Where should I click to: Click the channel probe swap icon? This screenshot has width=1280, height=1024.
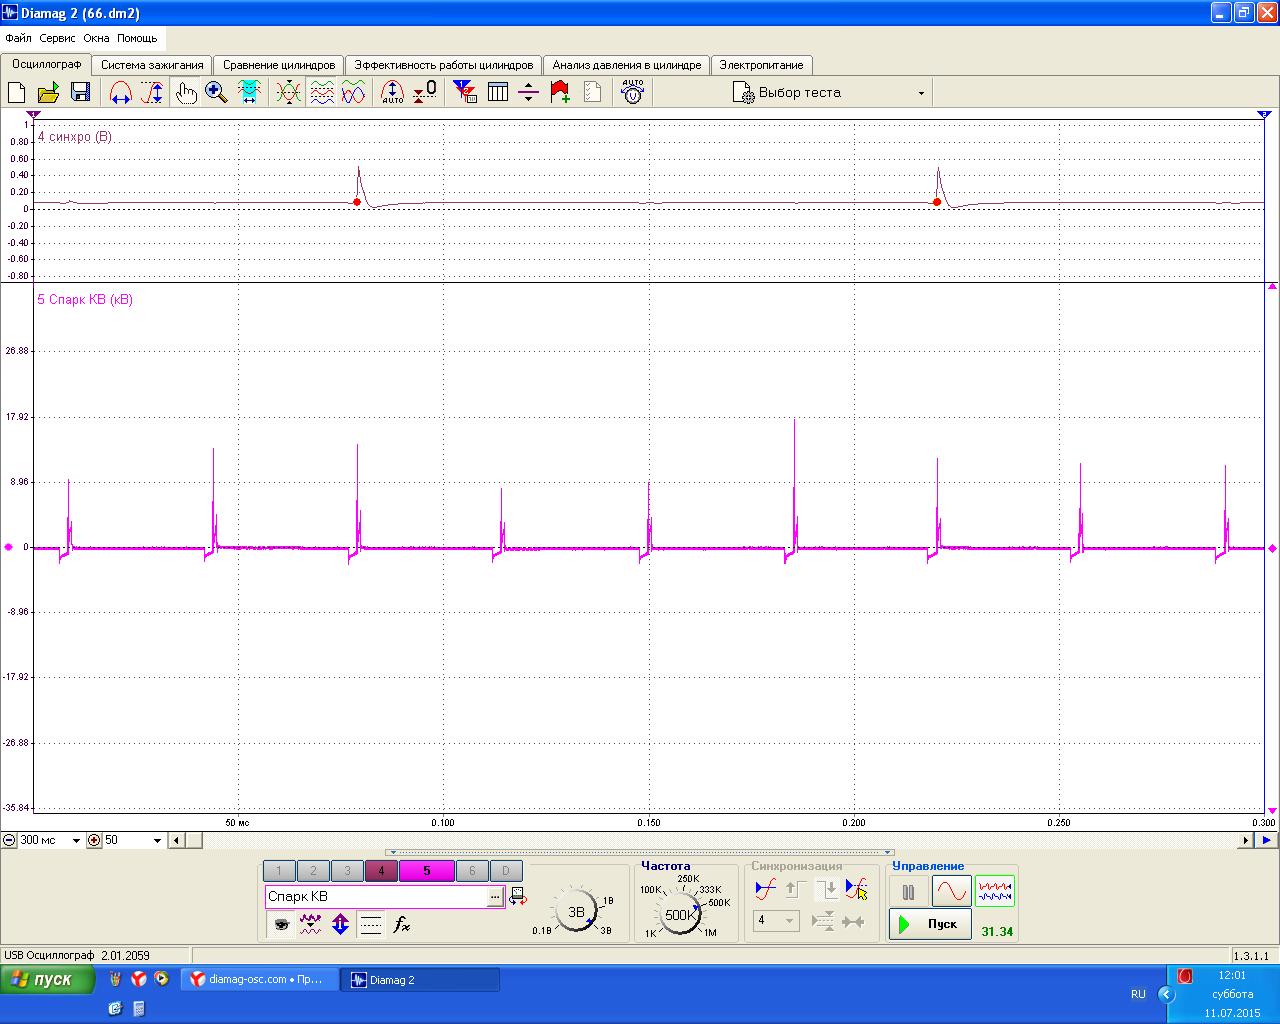point(518,896)
